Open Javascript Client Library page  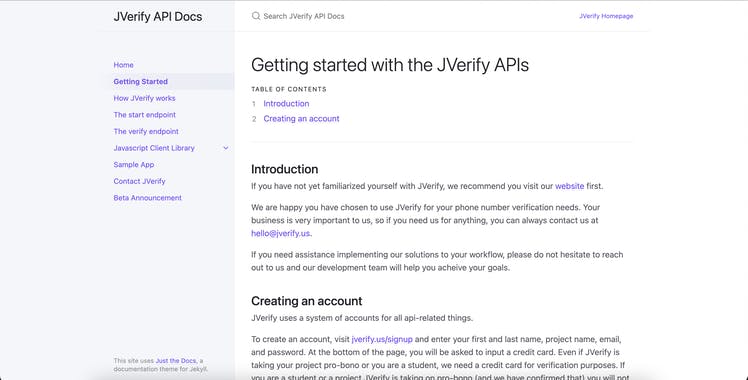click(154, 148)
